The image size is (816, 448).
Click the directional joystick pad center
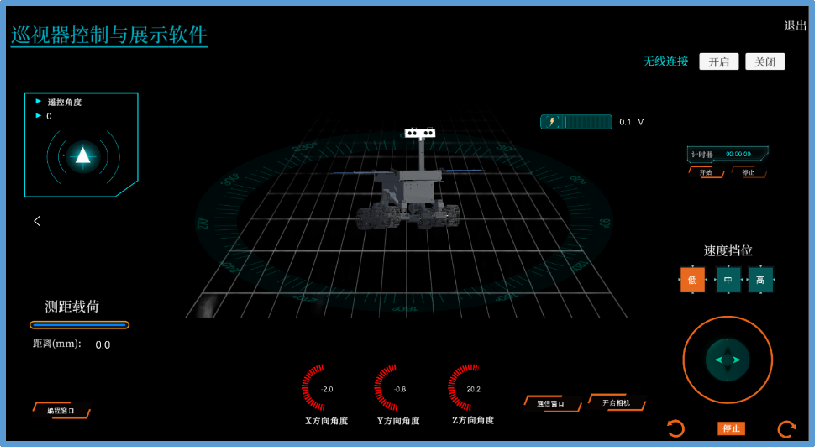tap(728, 359)
